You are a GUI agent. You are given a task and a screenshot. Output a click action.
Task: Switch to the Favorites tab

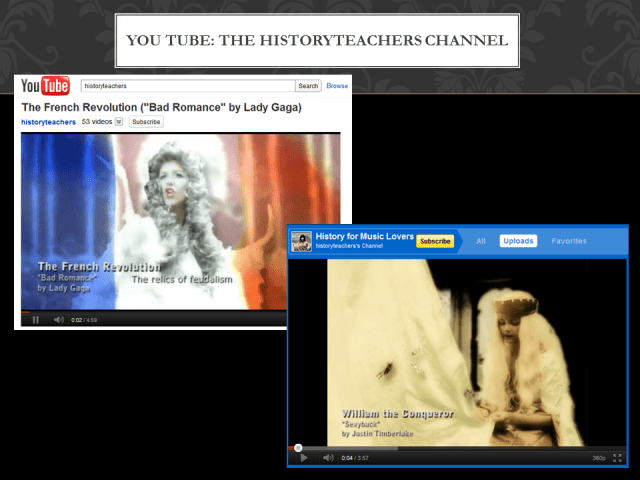click(569, 241)
